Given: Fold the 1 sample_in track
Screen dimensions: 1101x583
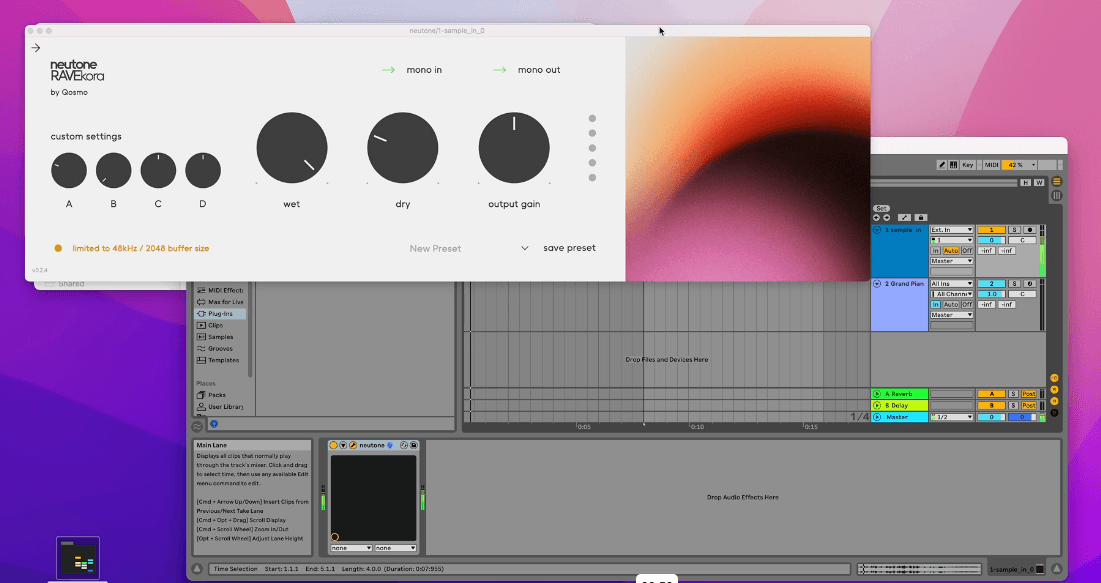Looking at the screenshot, I should pyautogui.click(x=877, y=230).
